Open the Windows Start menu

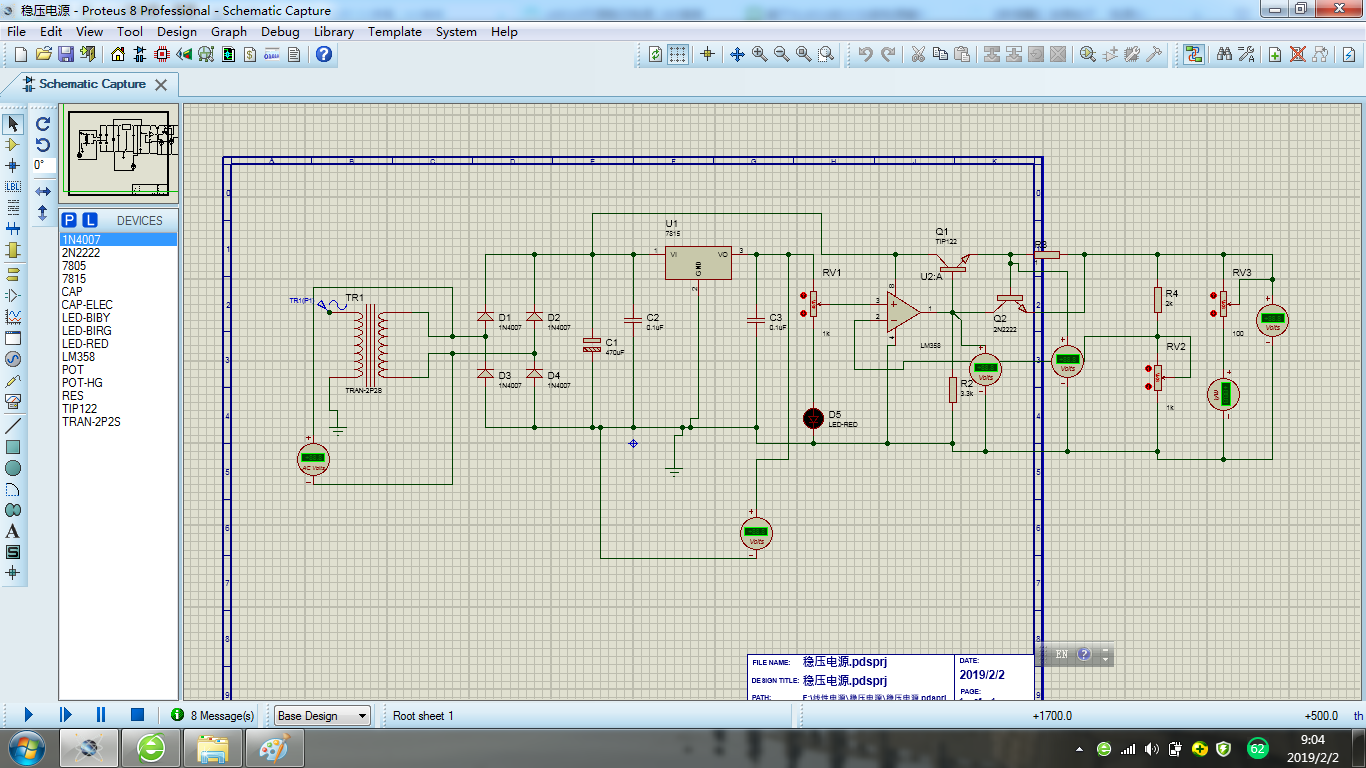point(26,748)
